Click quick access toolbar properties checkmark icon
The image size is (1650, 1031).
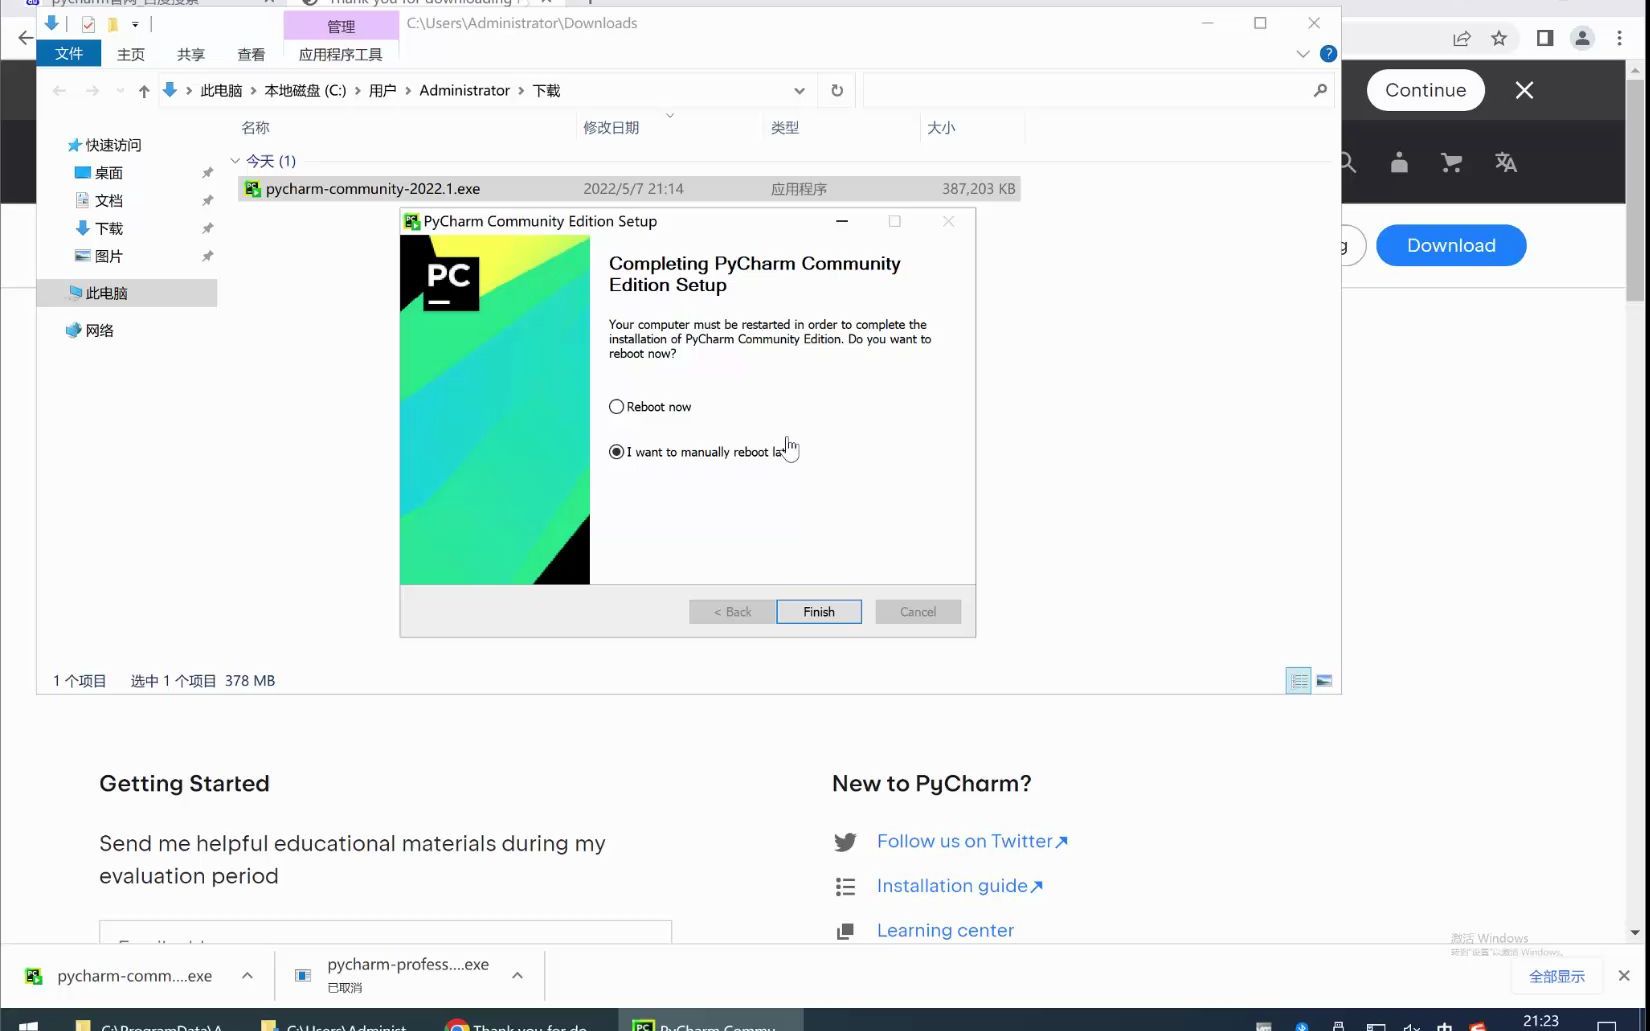(88, 24)
